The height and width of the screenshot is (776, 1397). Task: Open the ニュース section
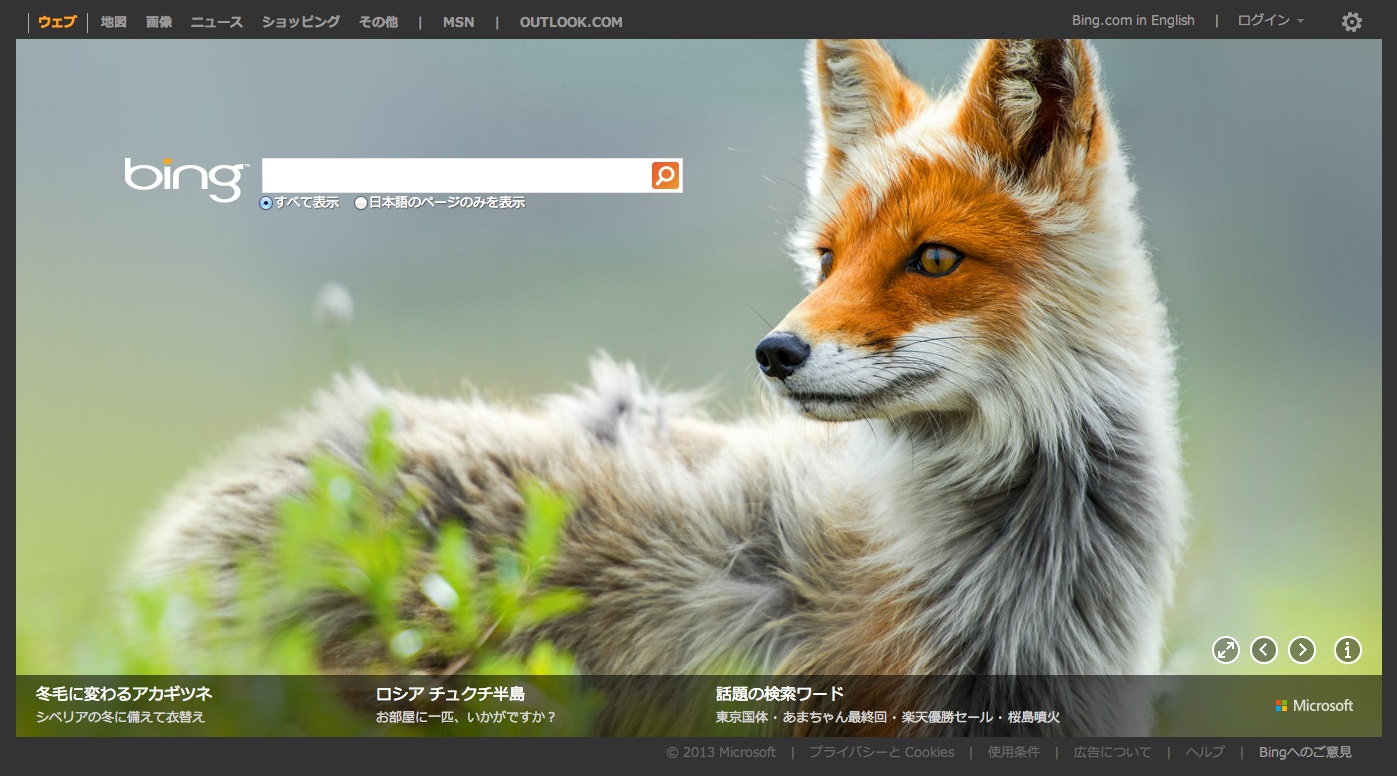217,22
